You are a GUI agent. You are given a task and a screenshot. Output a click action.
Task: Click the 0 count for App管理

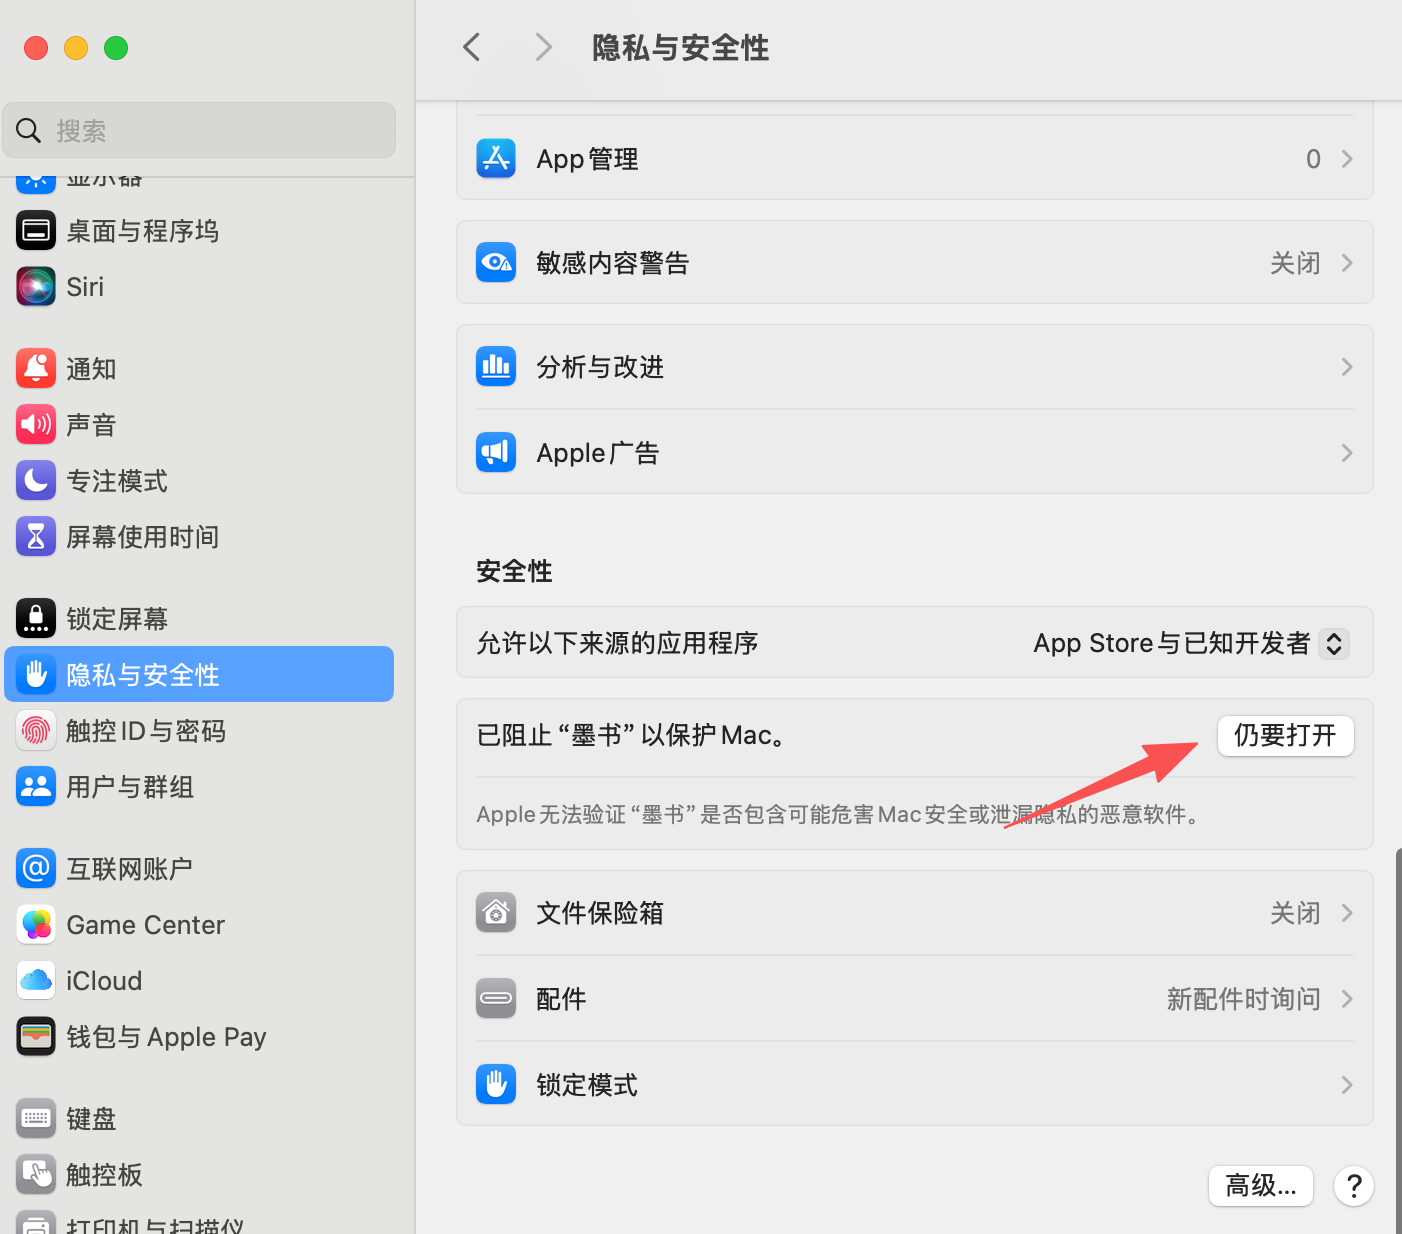(1313, 159)
